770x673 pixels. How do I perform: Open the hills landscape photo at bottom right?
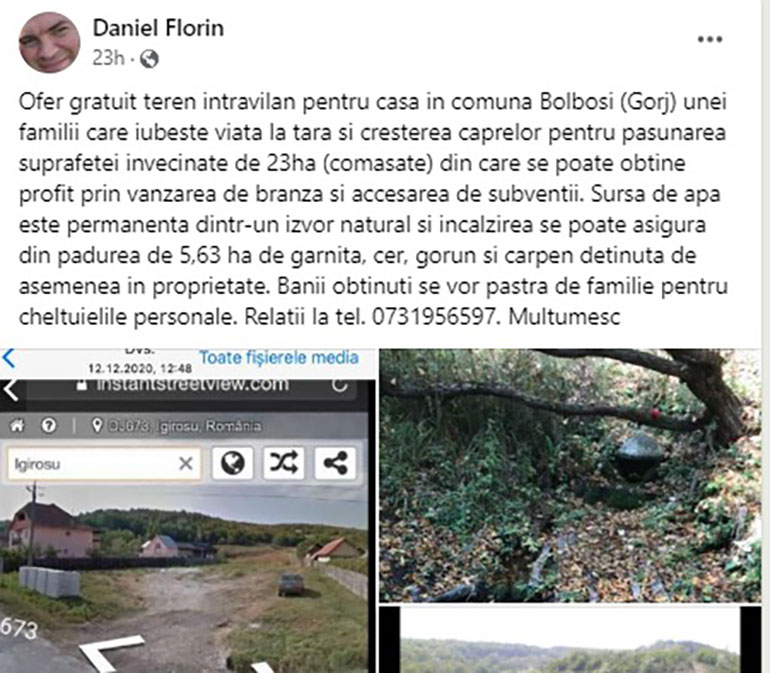(x=570, y=640)
